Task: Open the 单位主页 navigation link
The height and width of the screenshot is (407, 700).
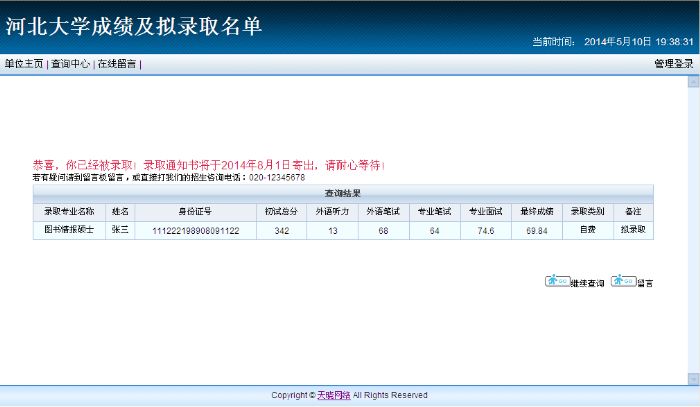Action: click(x=24, y=64)
